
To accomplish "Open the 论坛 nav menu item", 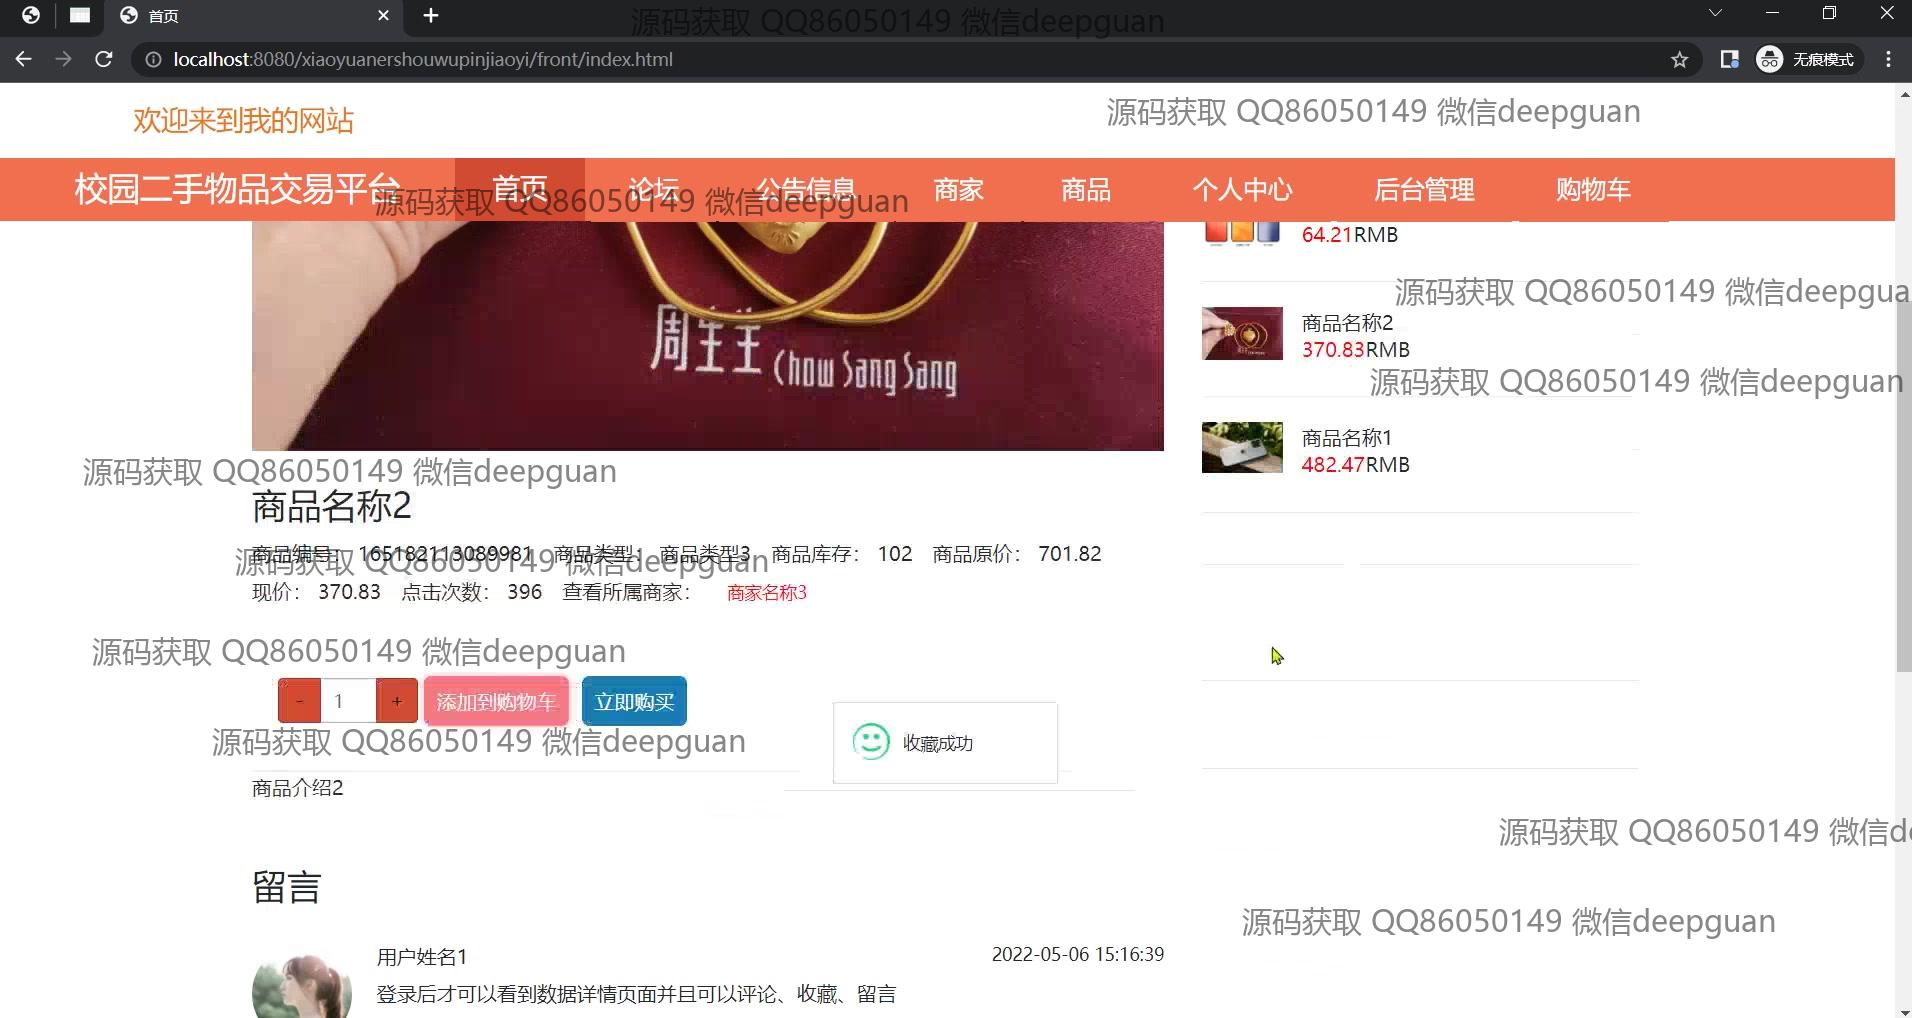I will pos(654,189).
